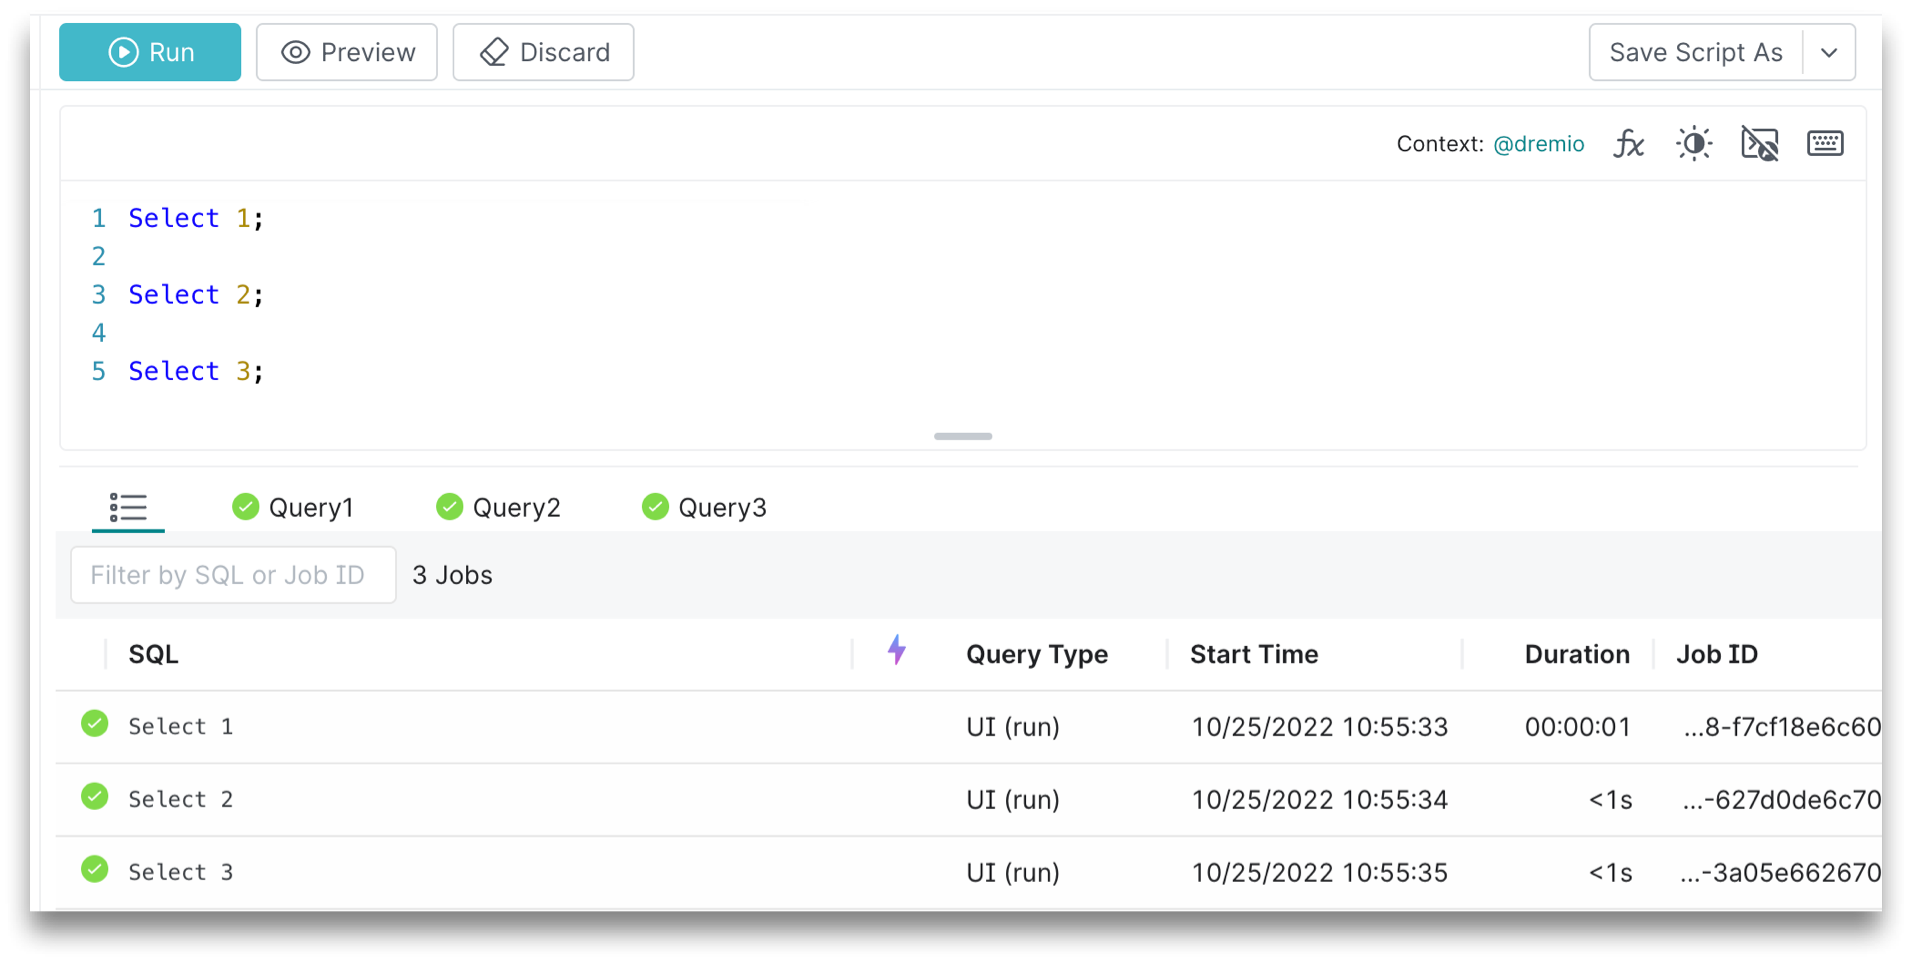Click the lightning acceleration column header
Image resolution: width=1912 pixels, height=962 pixels.
(896, 651)
